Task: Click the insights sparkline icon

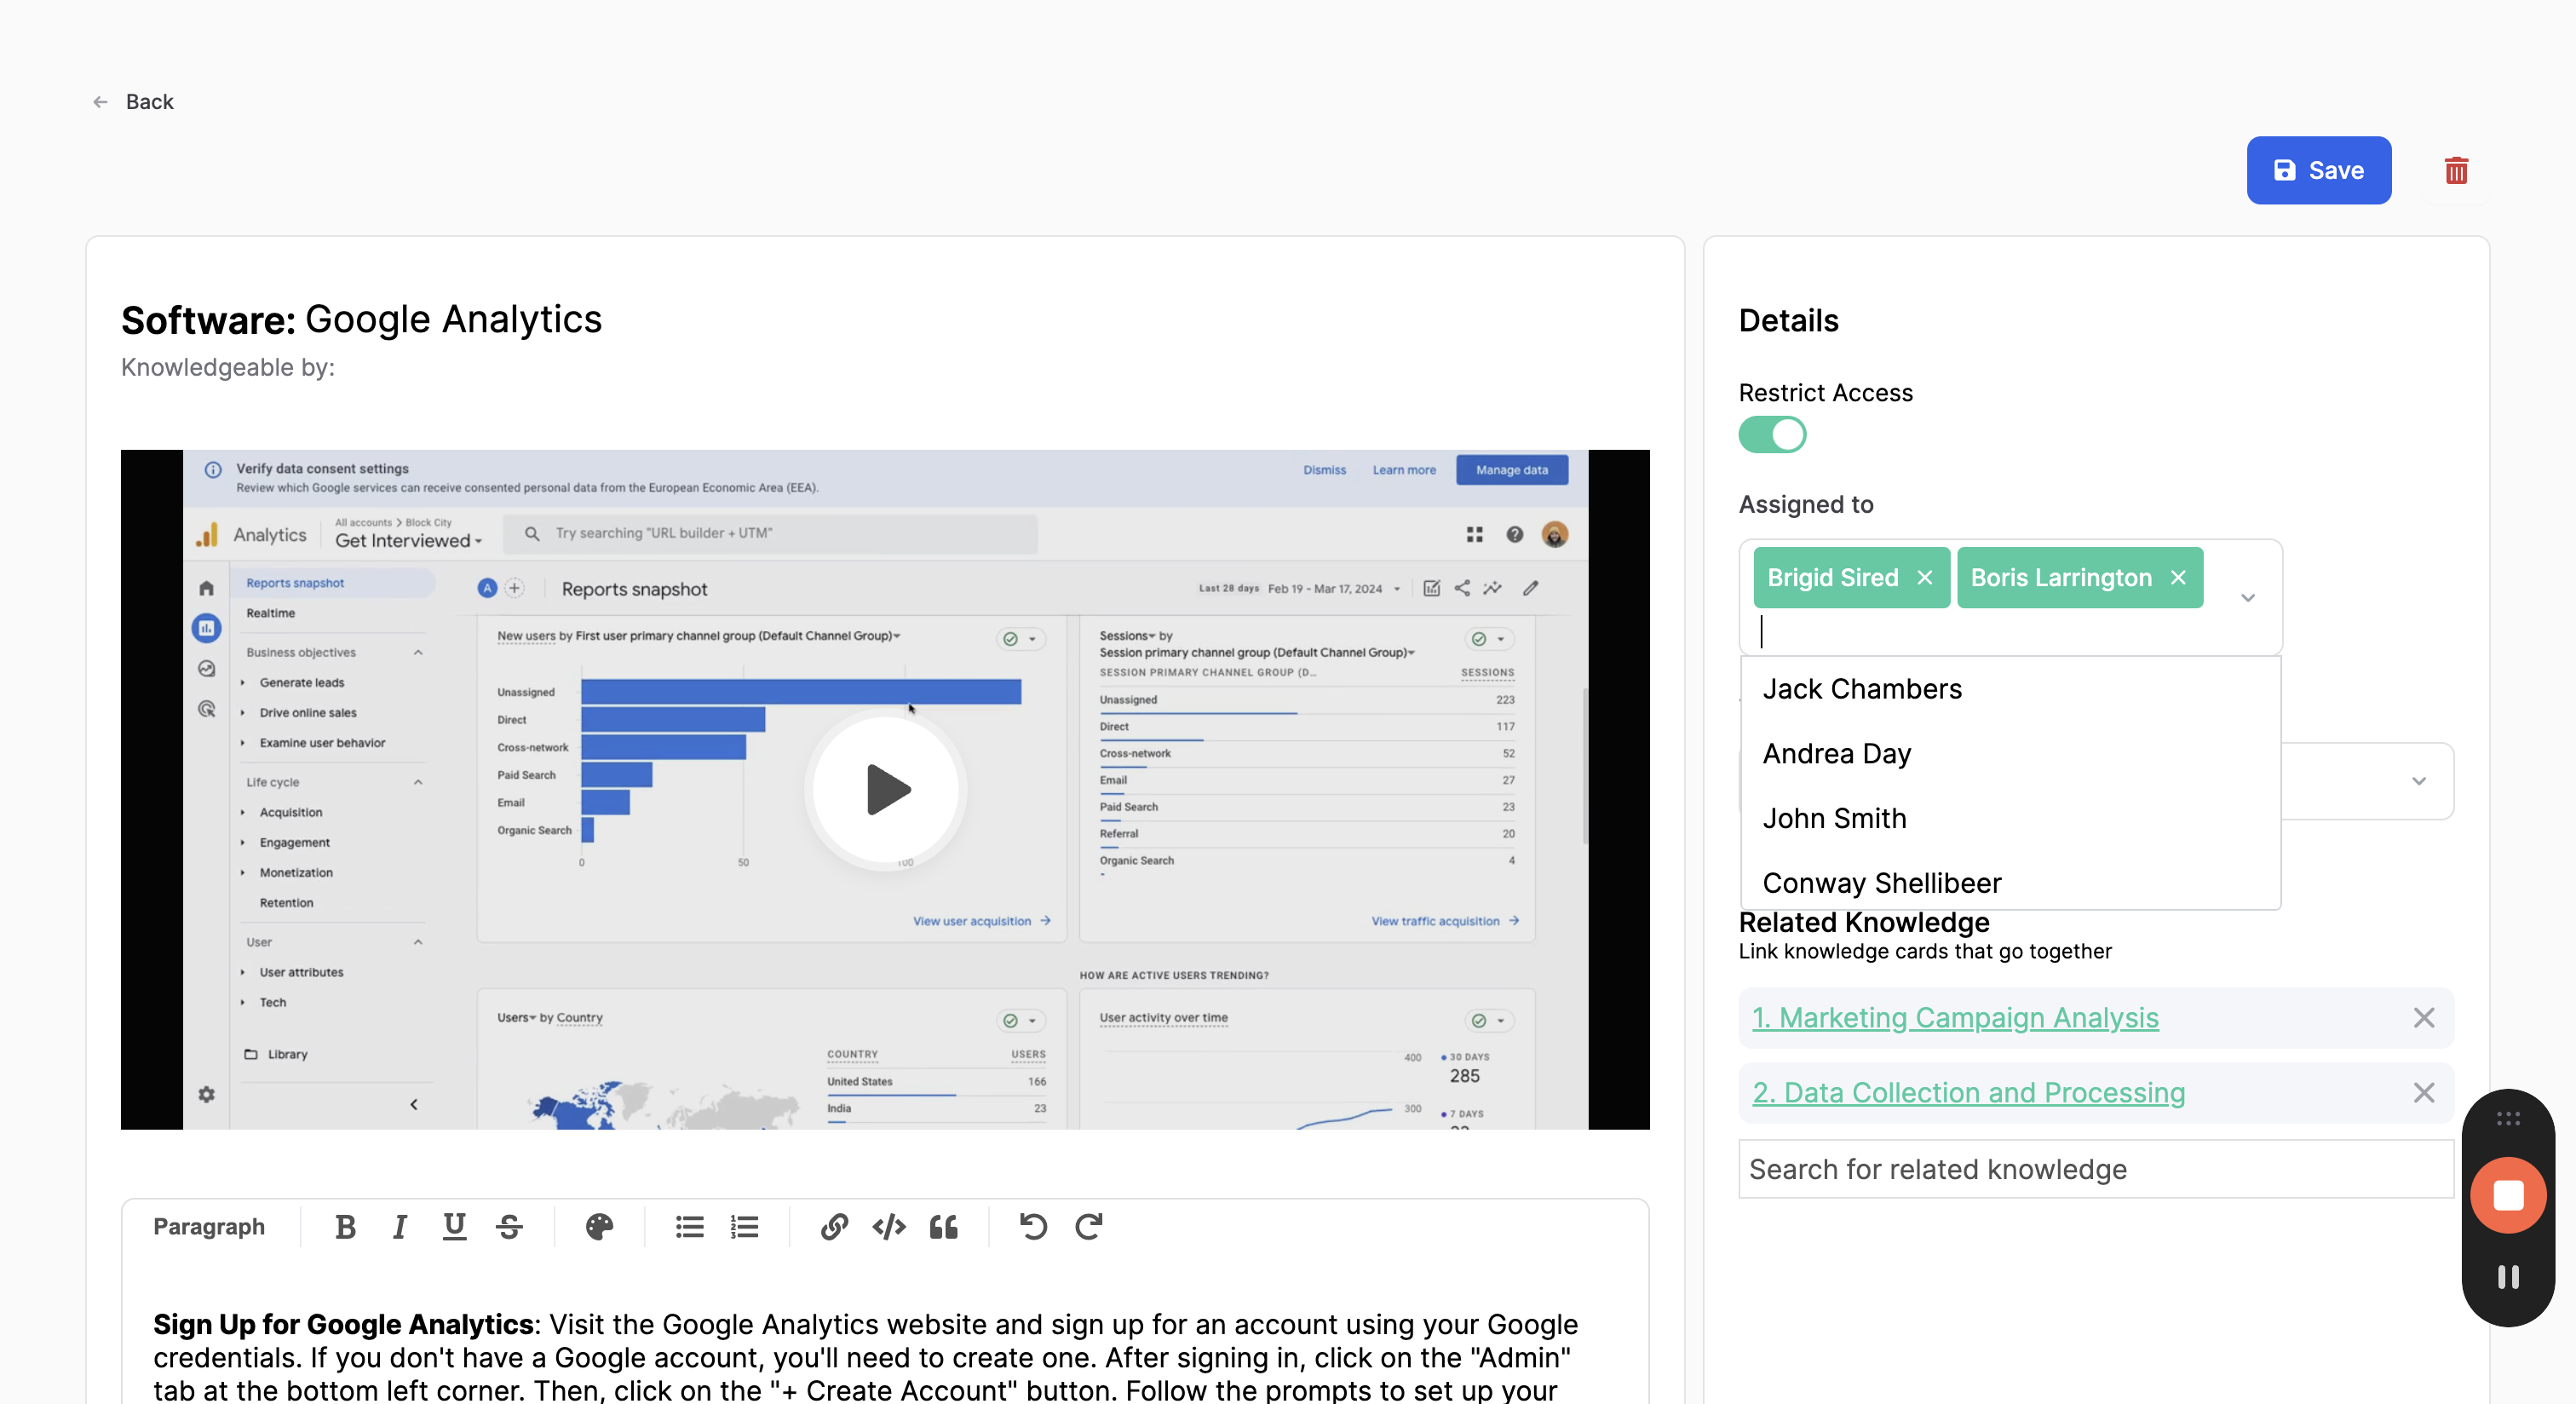Action: [x=1492, y=588]
